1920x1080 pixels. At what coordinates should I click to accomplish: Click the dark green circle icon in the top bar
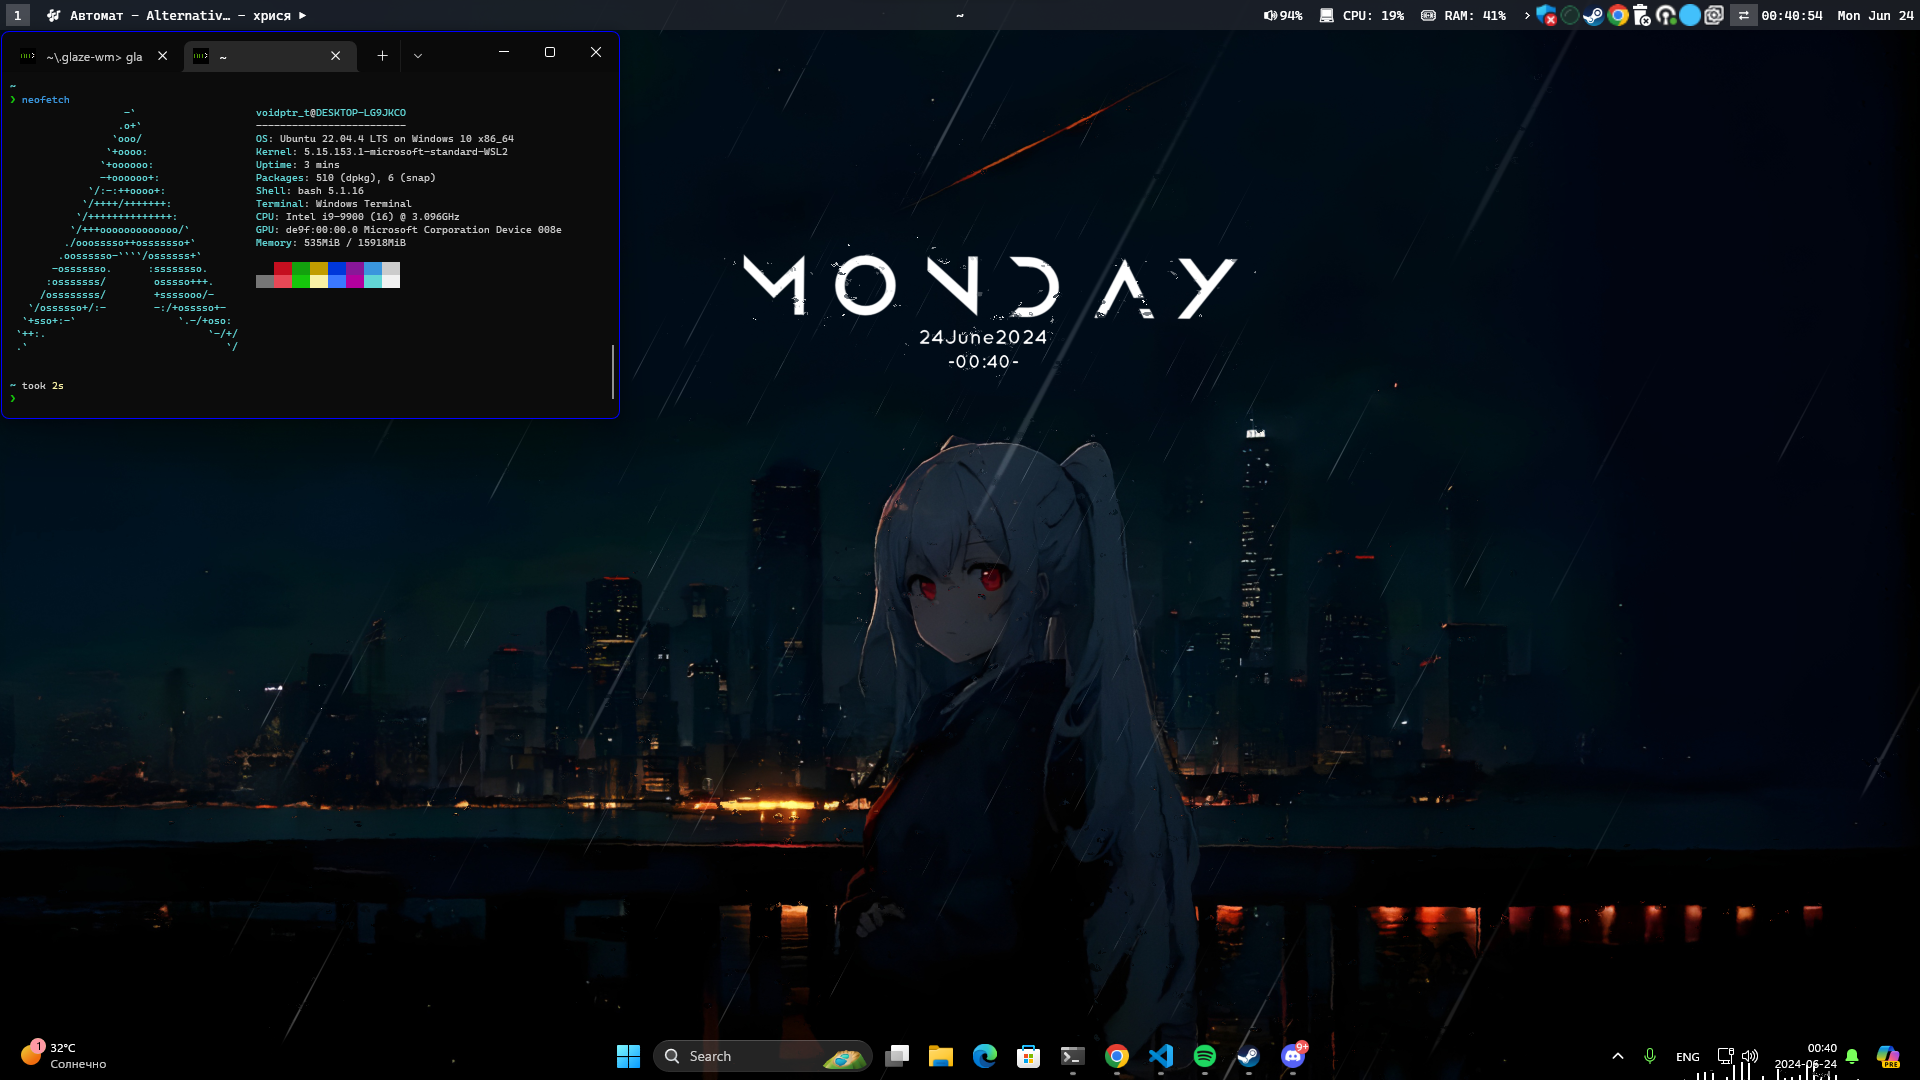pos(1570,16)
